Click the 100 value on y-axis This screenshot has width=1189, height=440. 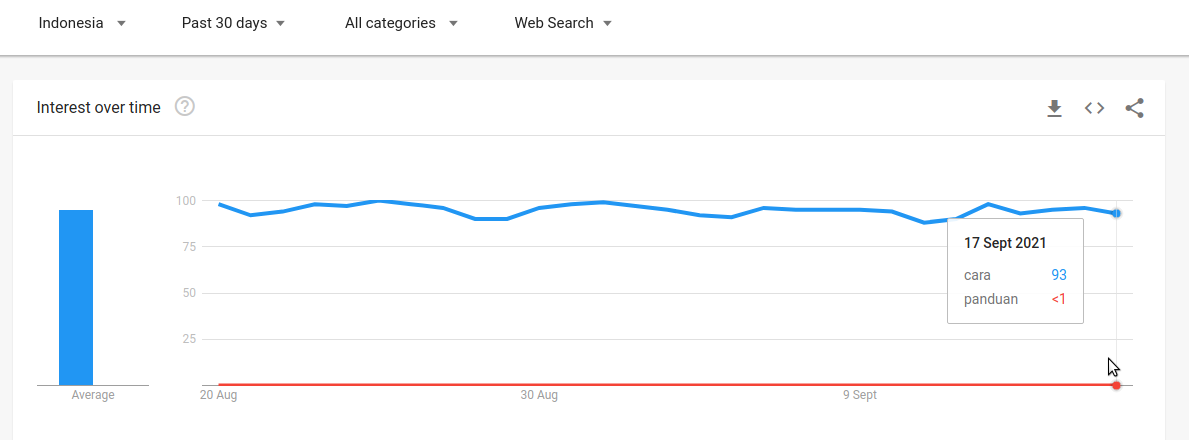point(185,201)
